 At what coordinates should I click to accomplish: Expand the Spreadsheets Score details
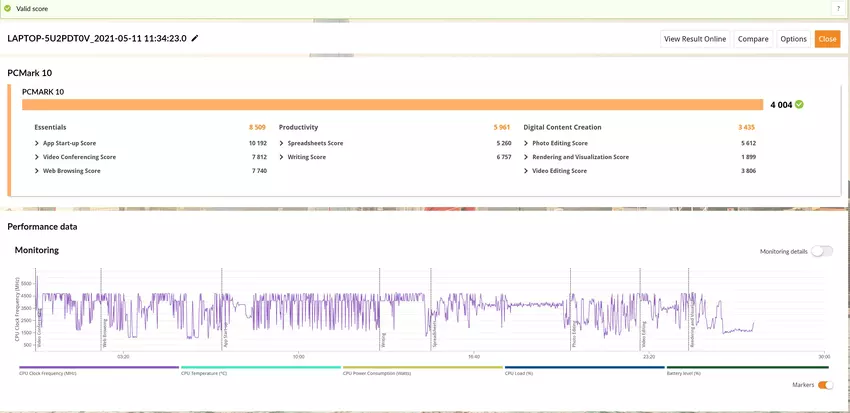click(x=282, y=143)
